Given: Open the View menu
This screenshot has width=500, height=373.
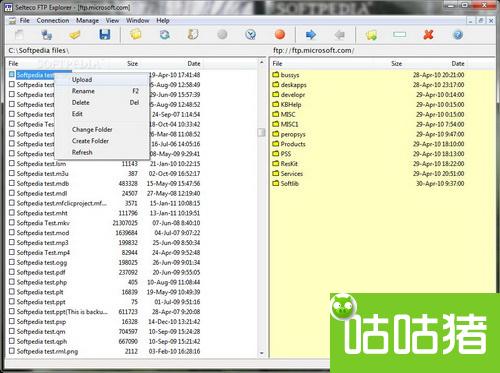Looking at the screenshot, I should pos(112,20).
